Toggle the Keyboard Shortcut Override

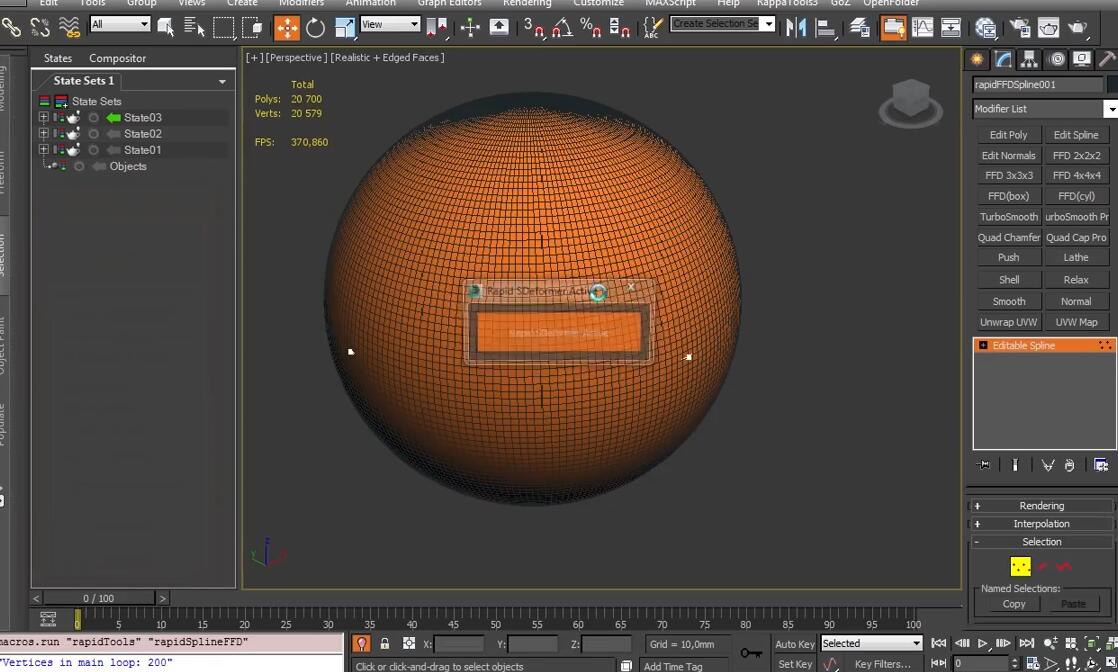tap(499, 27)
